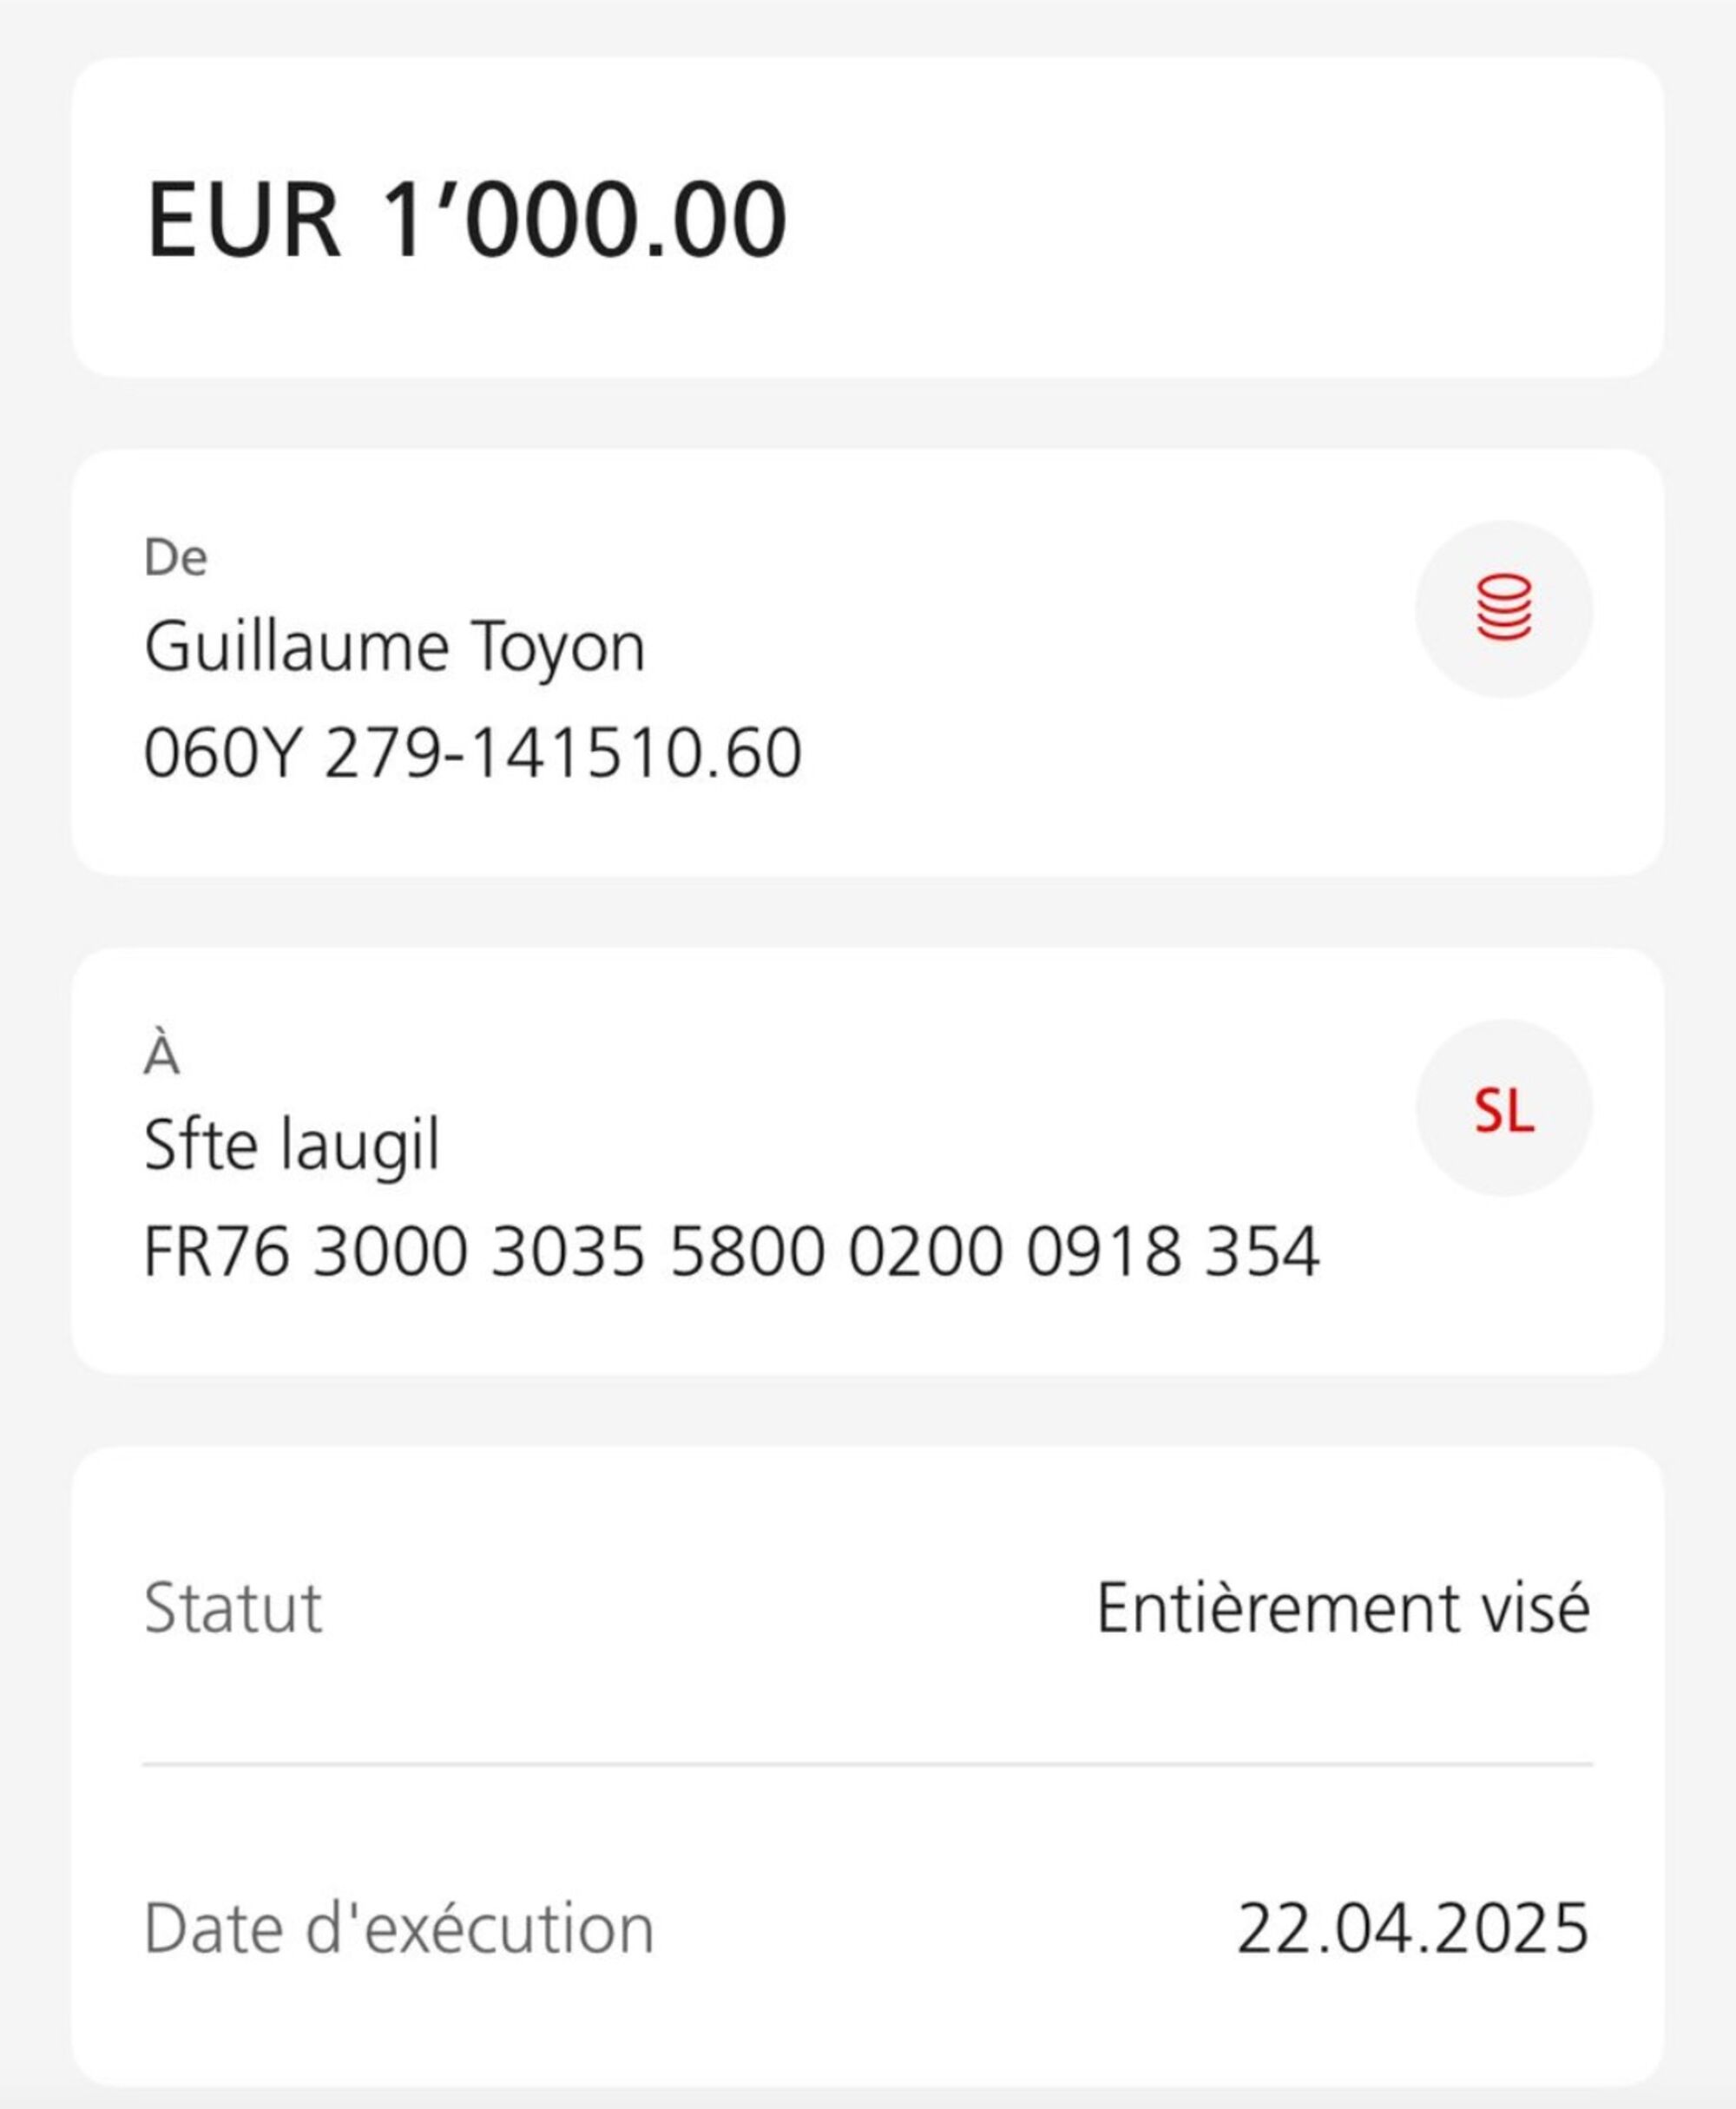This screenshot has height=2109, width=1736.
Task: Open recipient Sfte laugil
Action: click(292, 1146)
